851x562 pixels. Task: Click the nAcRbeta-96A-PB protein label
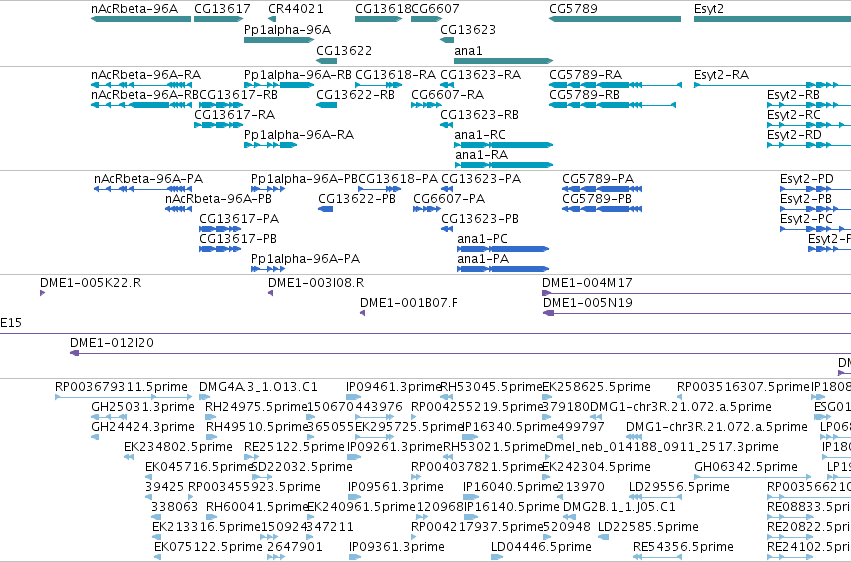tap(219, 199)
